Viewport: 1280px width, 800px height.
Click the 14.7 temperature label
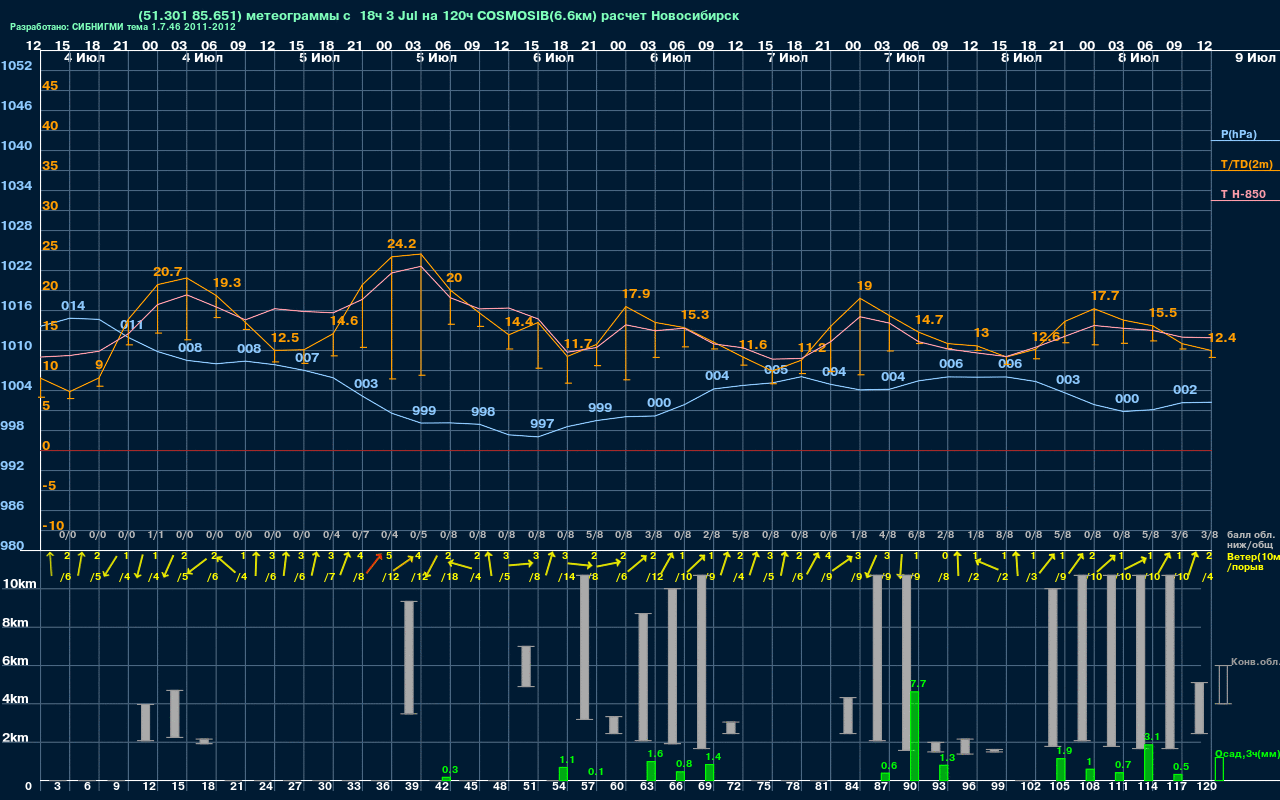[929, 319]
